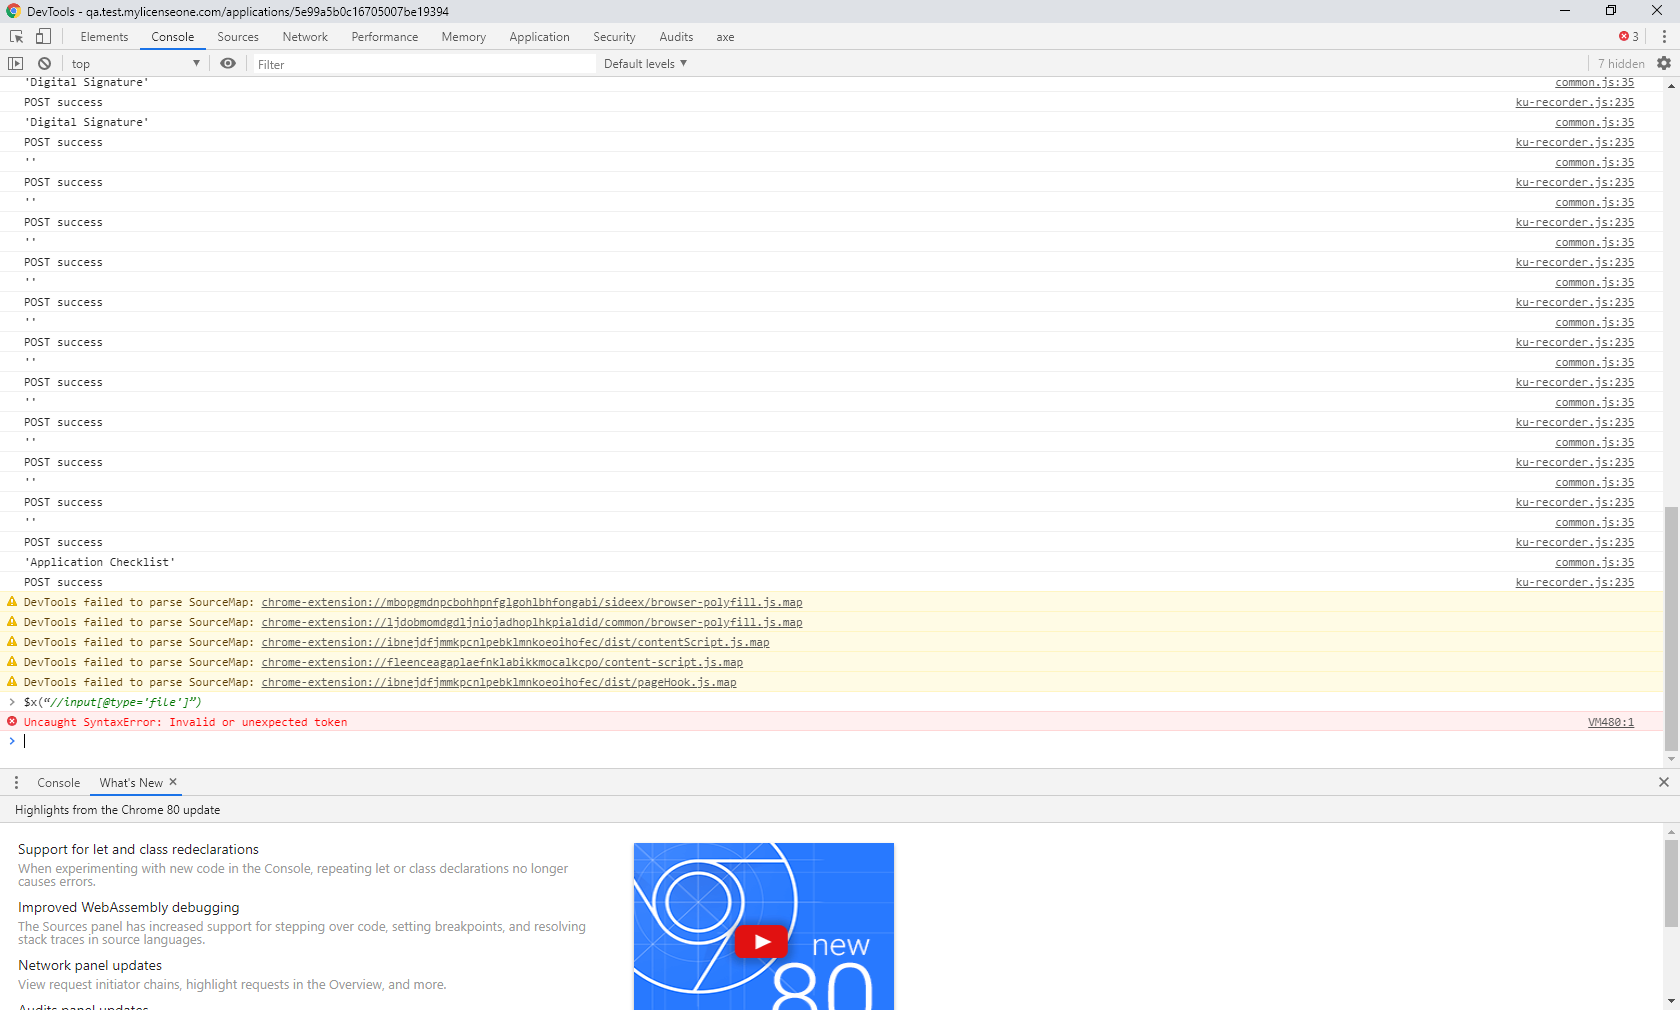
Task: Open the customize DevTools menu
Action: pos(1662,36)
